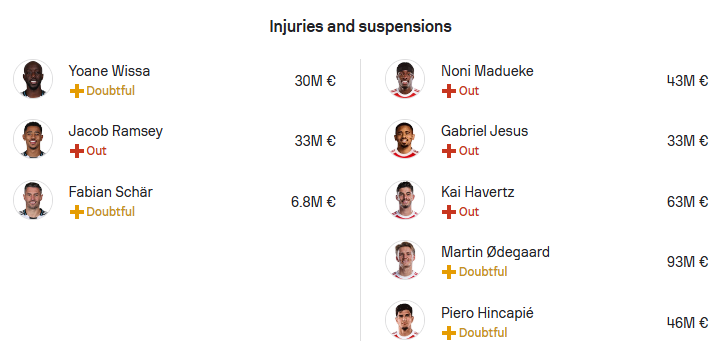Click the Injuries and suspensions heading
The height and width of the screenshot is (360, 721).
tap(360, 27)
